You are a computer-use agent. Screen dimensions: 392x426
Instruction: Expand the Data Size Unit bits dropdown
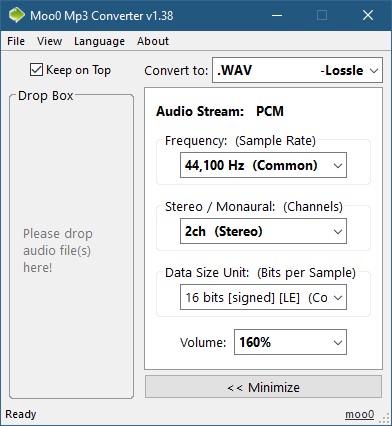pyautogui.click(x=263, y=297)
